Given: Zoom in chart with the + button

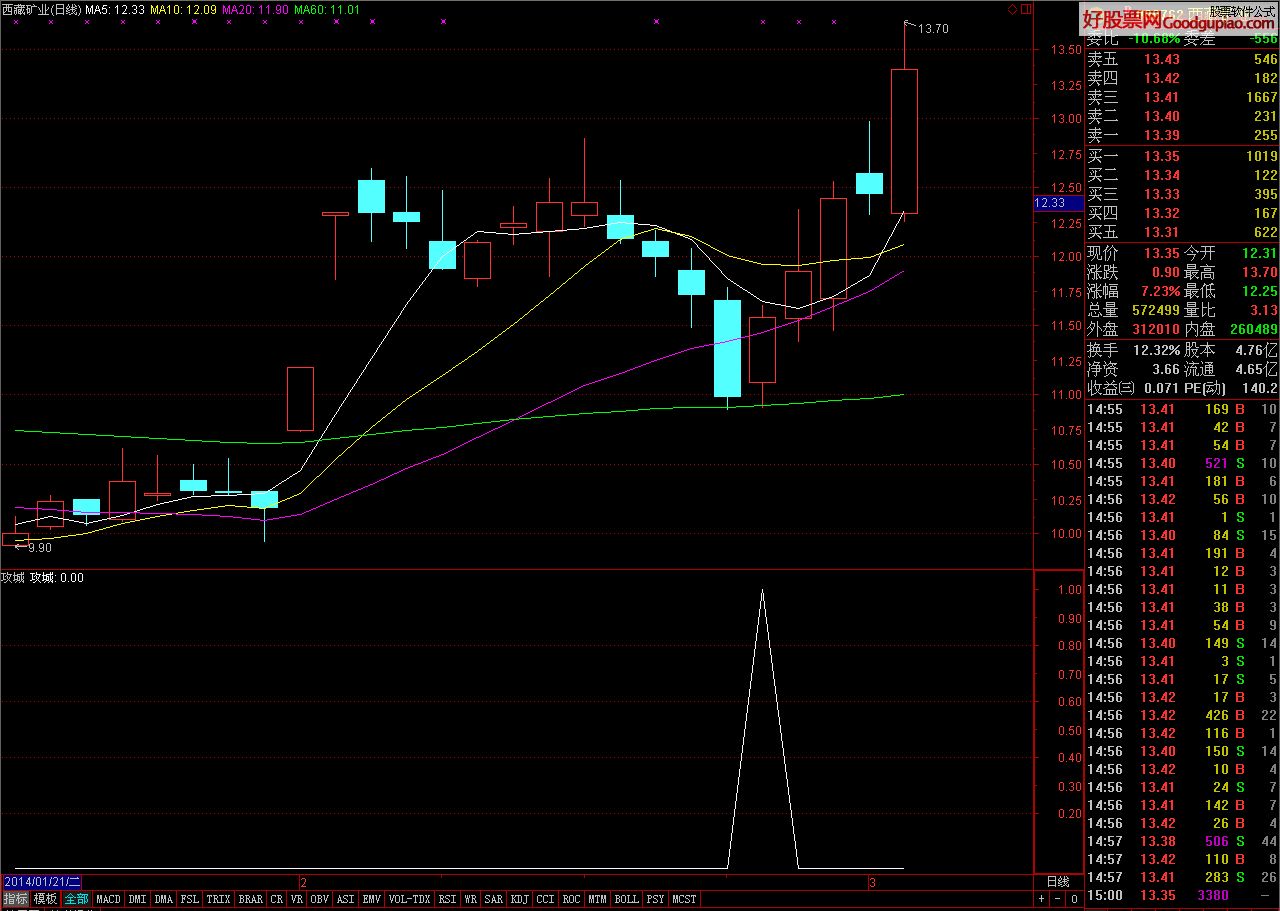Looking at the screenshot, I should pyautogui.click(x=1041, y=899).
